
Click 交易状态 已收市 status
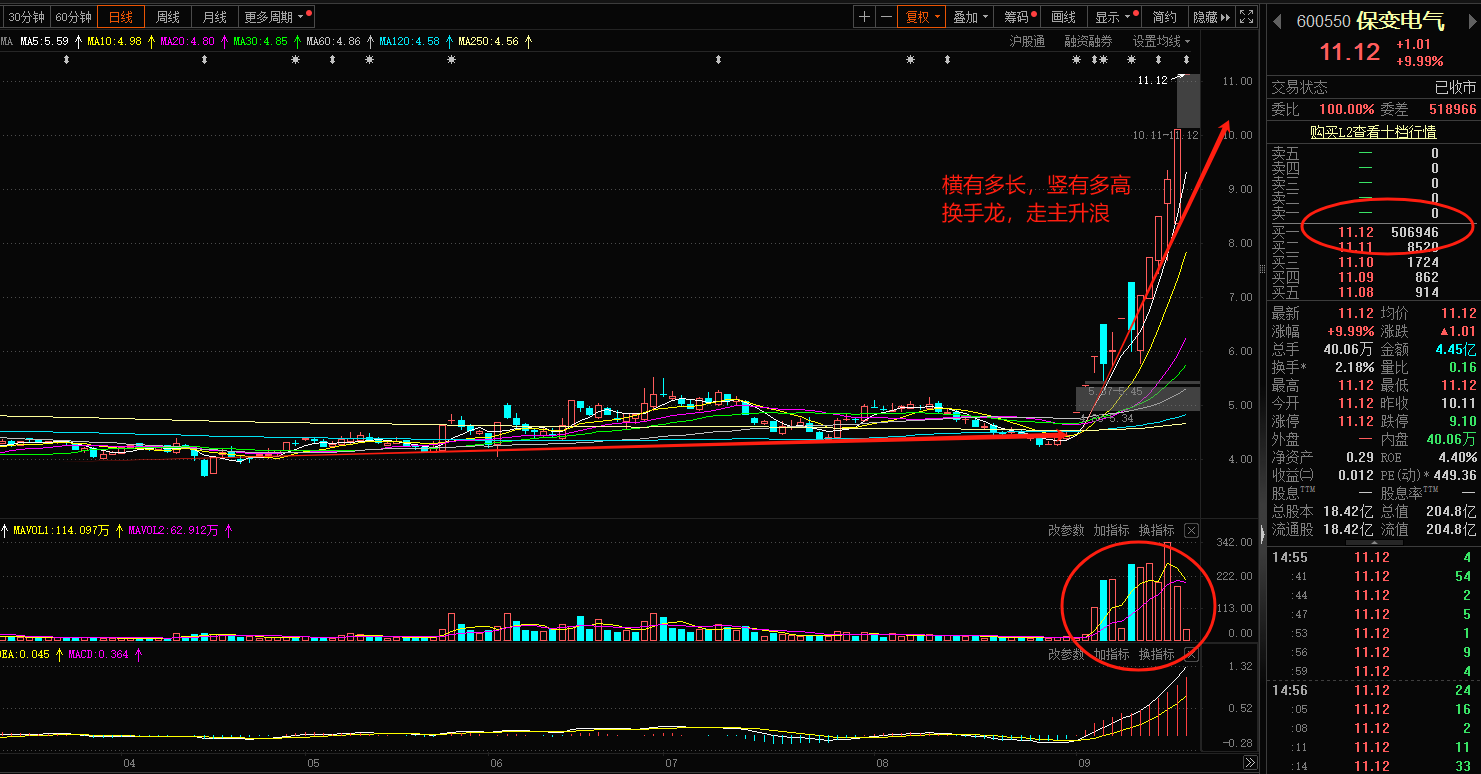[x=1373, y=88]
